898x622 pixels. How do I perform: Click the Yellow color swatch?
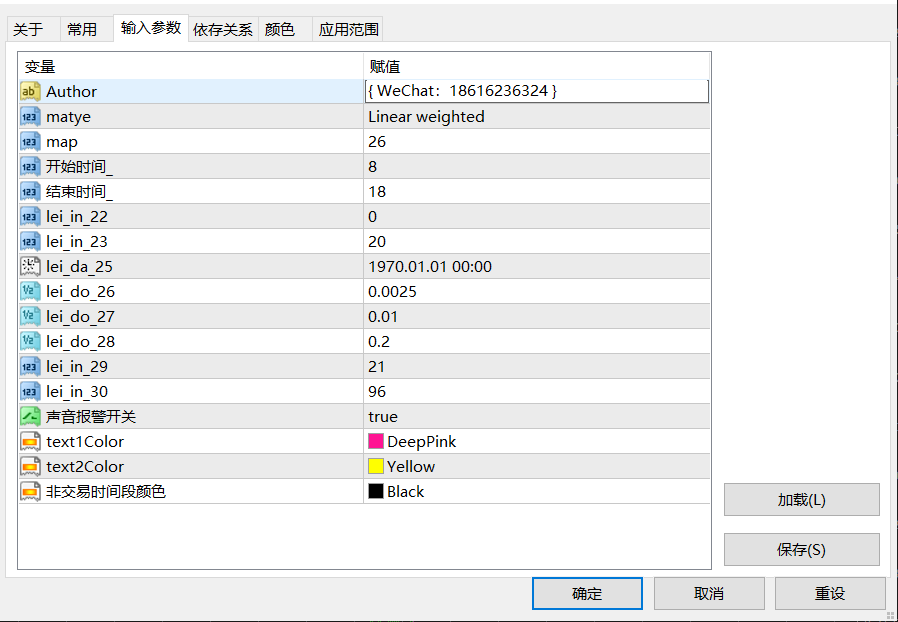(376, 466)
